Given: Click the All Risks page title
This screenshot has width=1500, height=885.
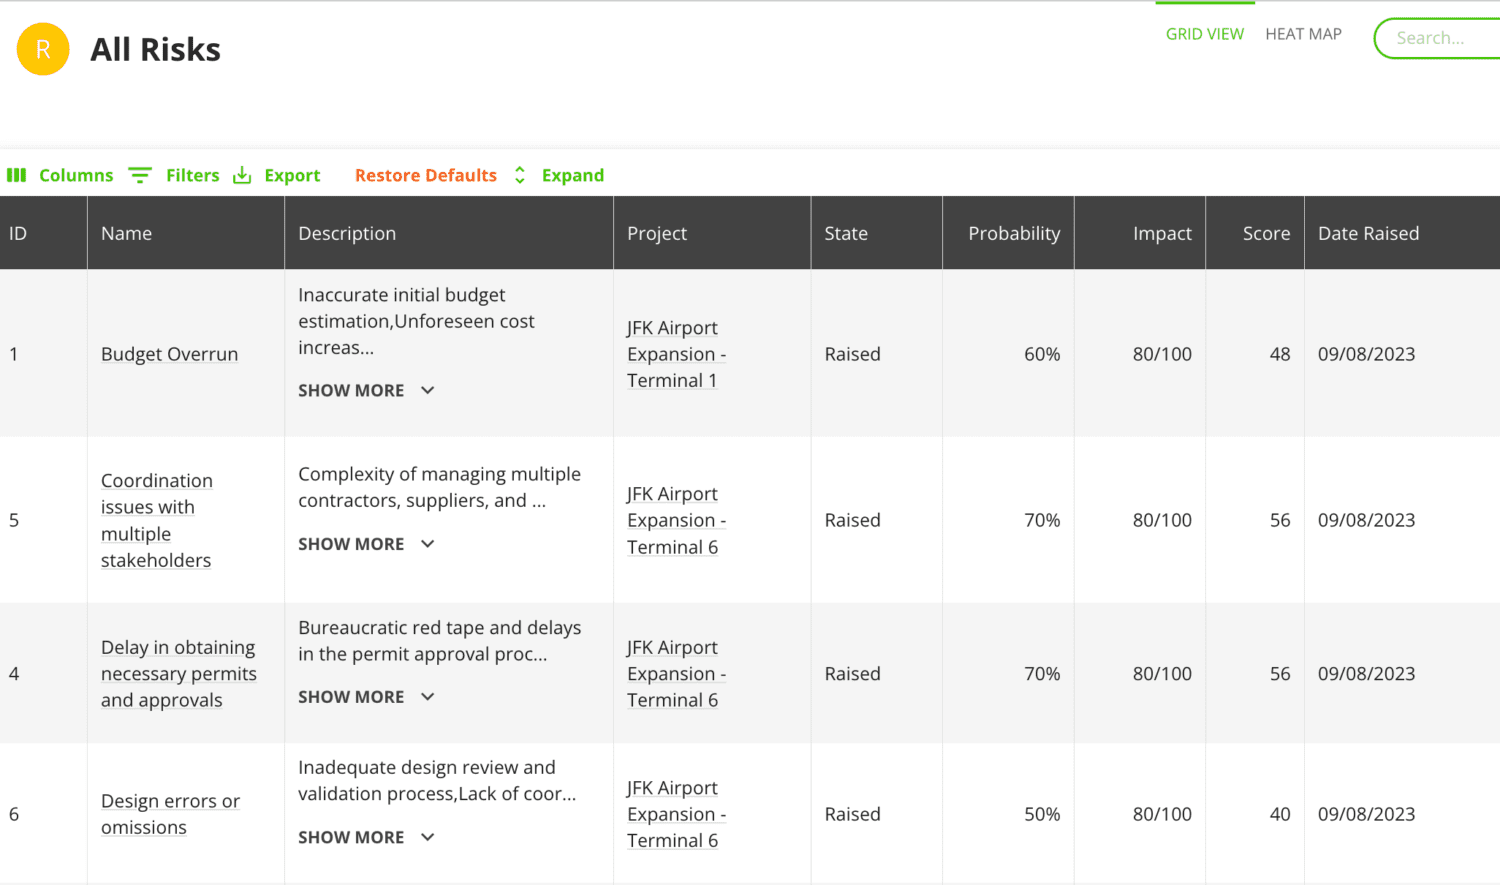Looking at the screenshot, I should pyautogui.click(x=155, y=49).
